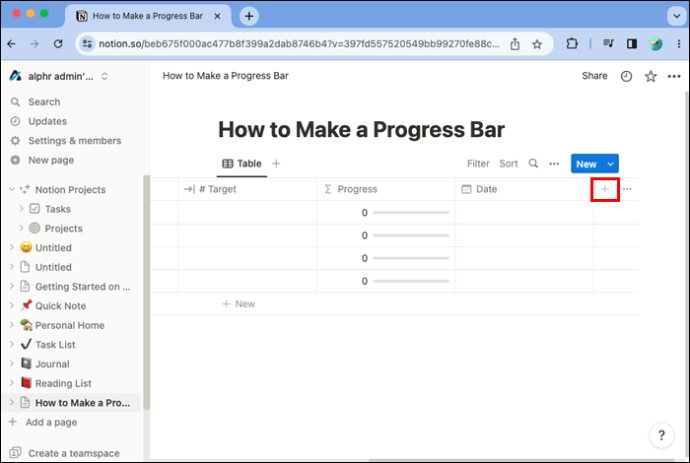Image resolution: width=690 pixels, height=463 pixels.
Task: Click Create a teamspace
Action: (64, 453)
